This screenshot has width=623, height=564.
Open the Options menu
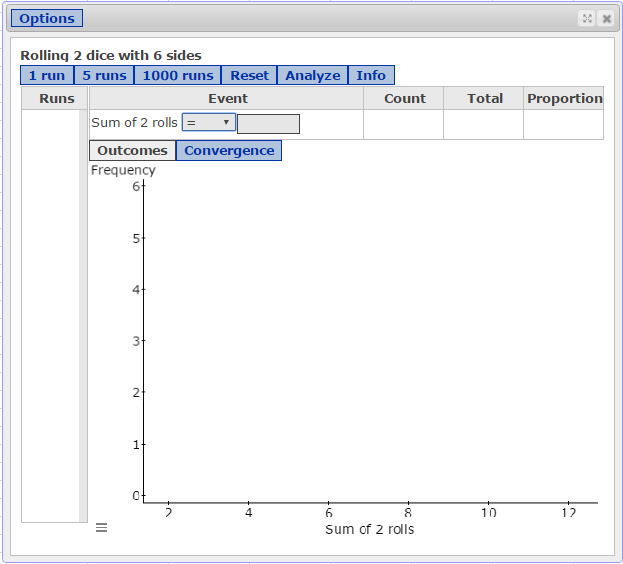click(x=47, y=18)
